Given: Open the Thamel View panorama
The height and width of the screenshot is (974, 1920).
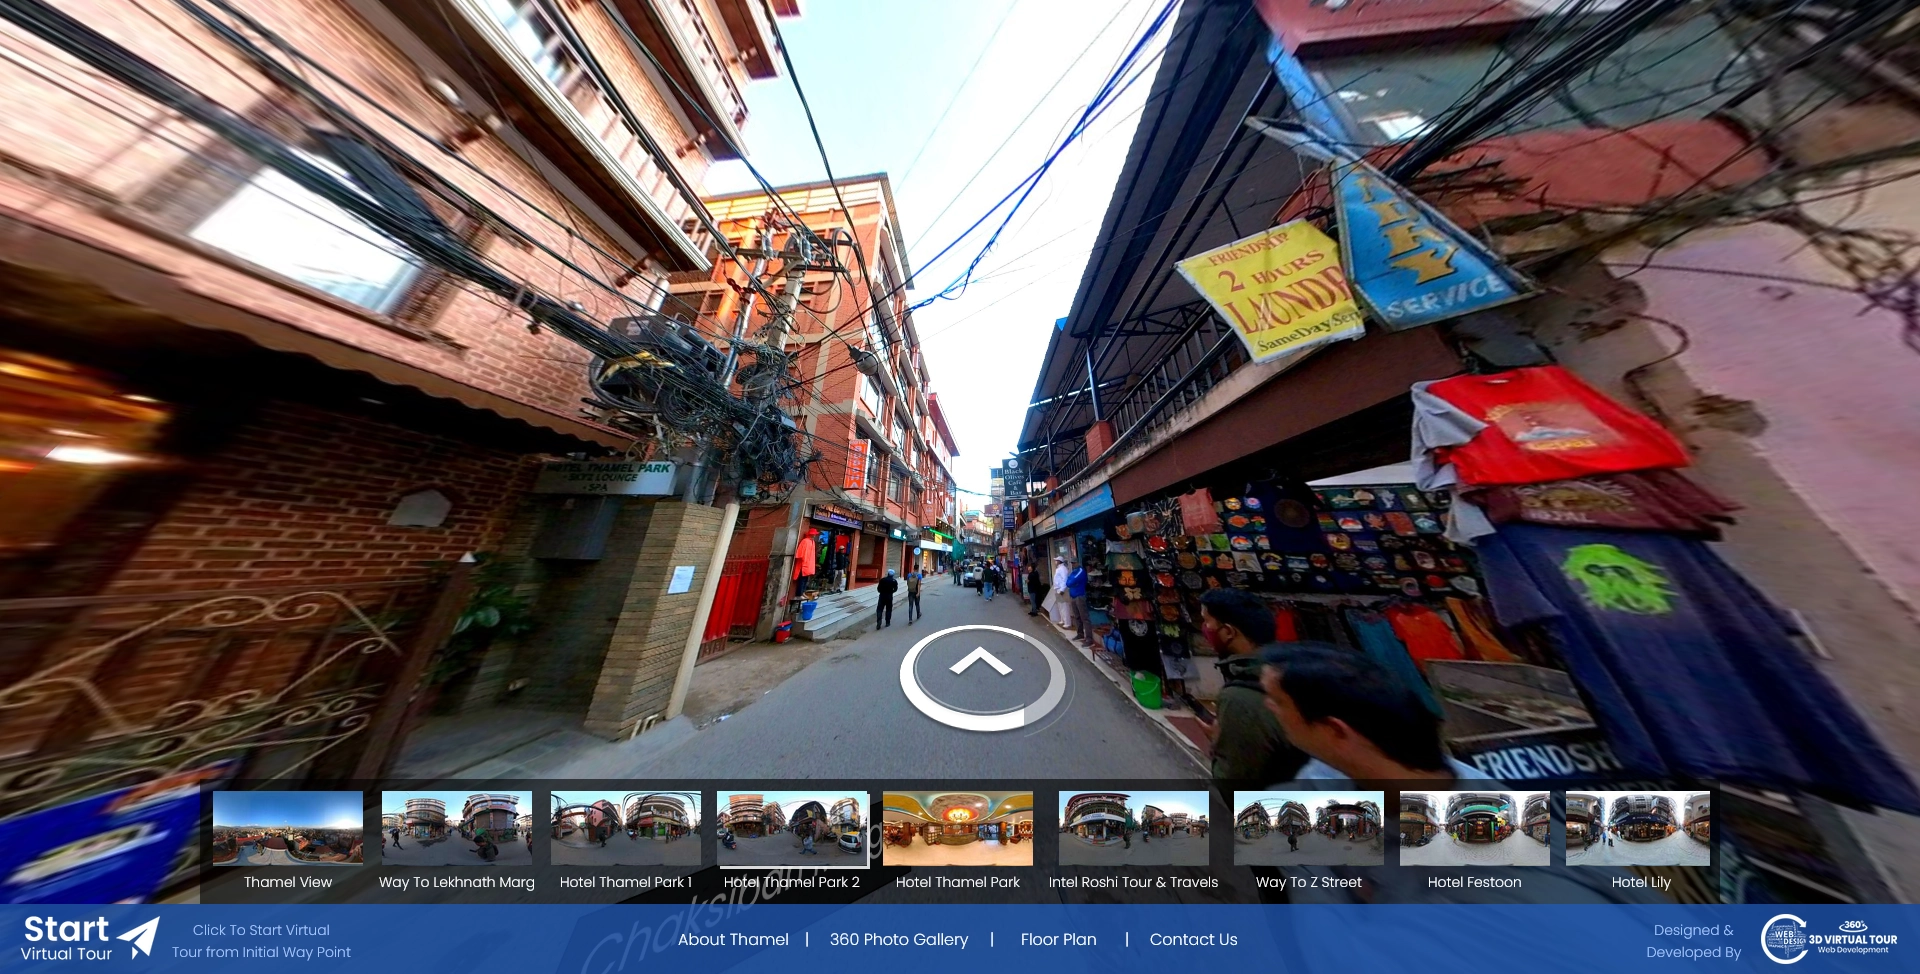Looking at the screenshot, I should click(x=287, y=828).
